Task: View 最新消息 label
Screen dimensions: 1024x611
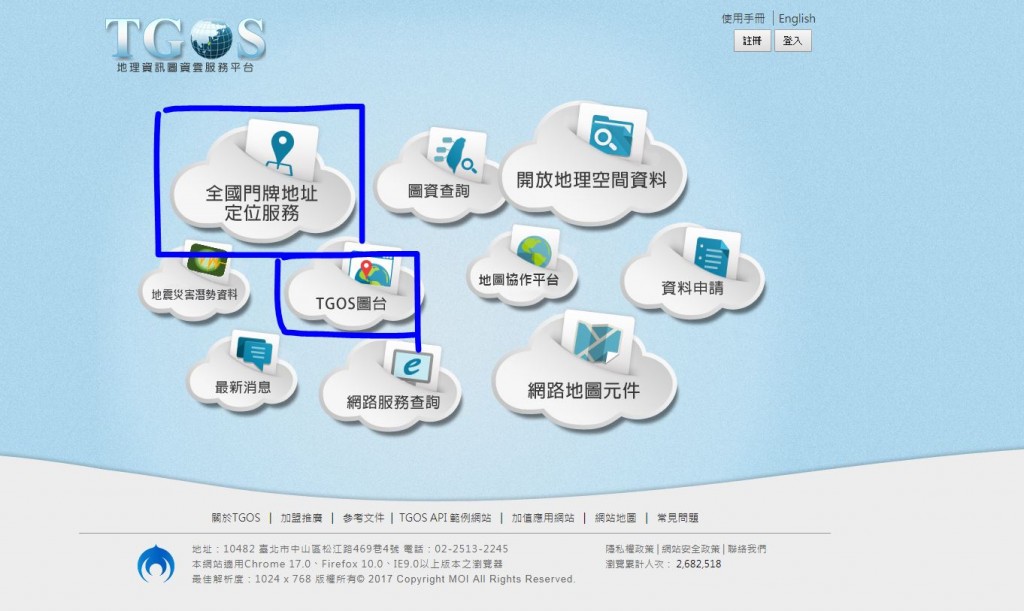Action: [x=243, y=387]
